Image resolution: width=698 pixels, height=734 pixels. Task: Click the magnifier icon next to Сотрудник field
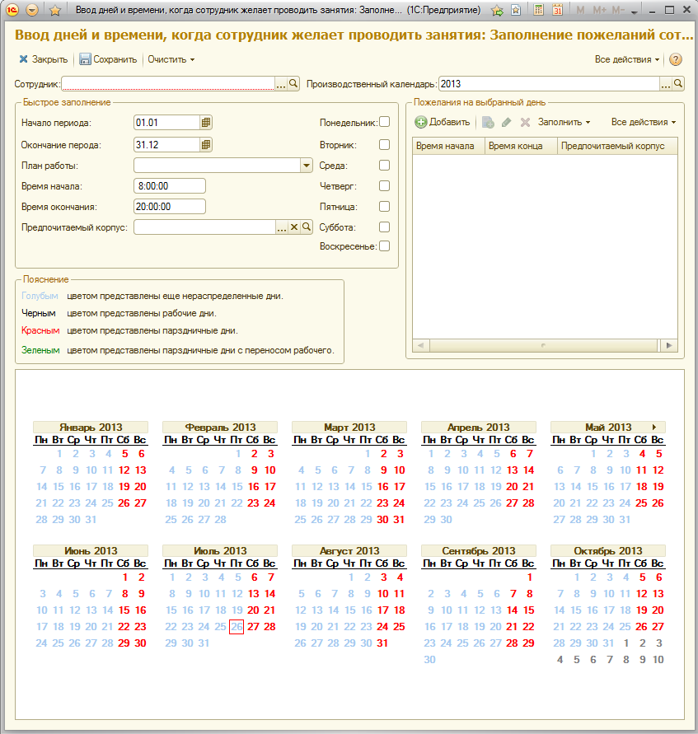coord(294,84)
